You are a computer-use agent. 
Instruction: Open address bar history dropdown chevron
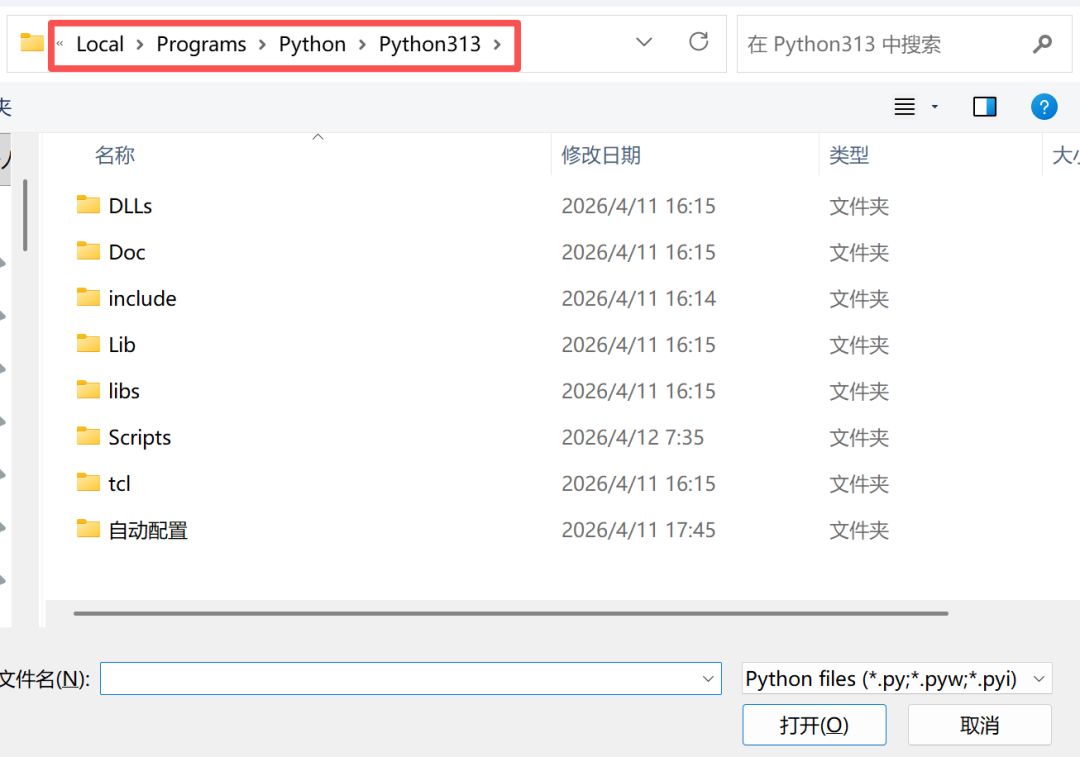(x=644, y=42)
